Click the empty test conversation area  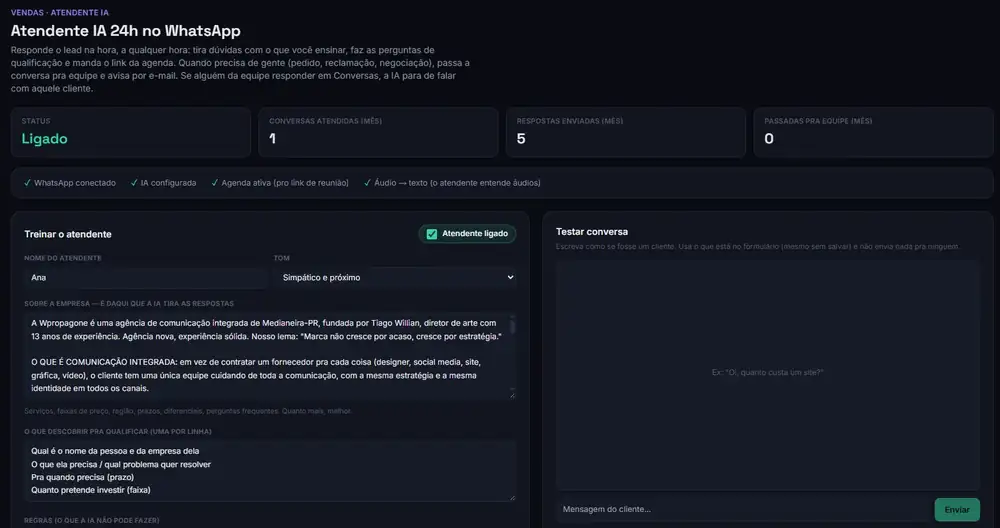pyautogui.click(x=768, y=375)
